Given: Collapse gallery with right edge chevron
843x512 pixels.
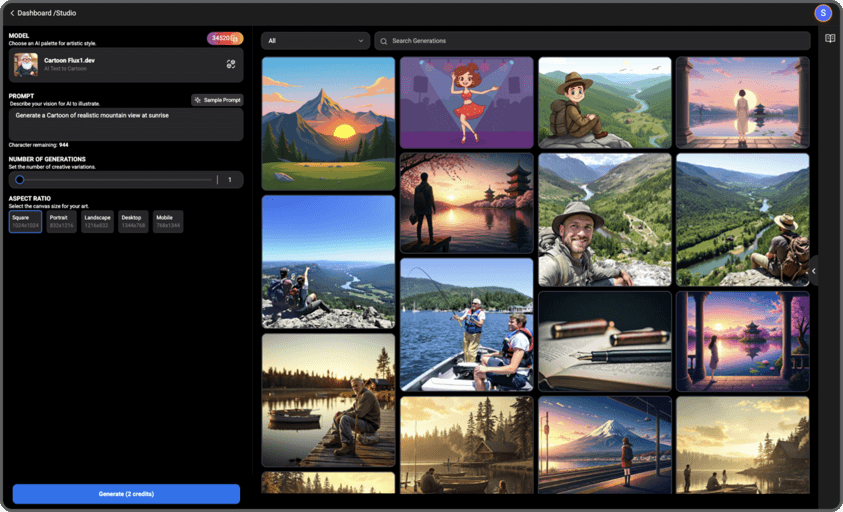Looking at the screenshot, I should point(813,271).
